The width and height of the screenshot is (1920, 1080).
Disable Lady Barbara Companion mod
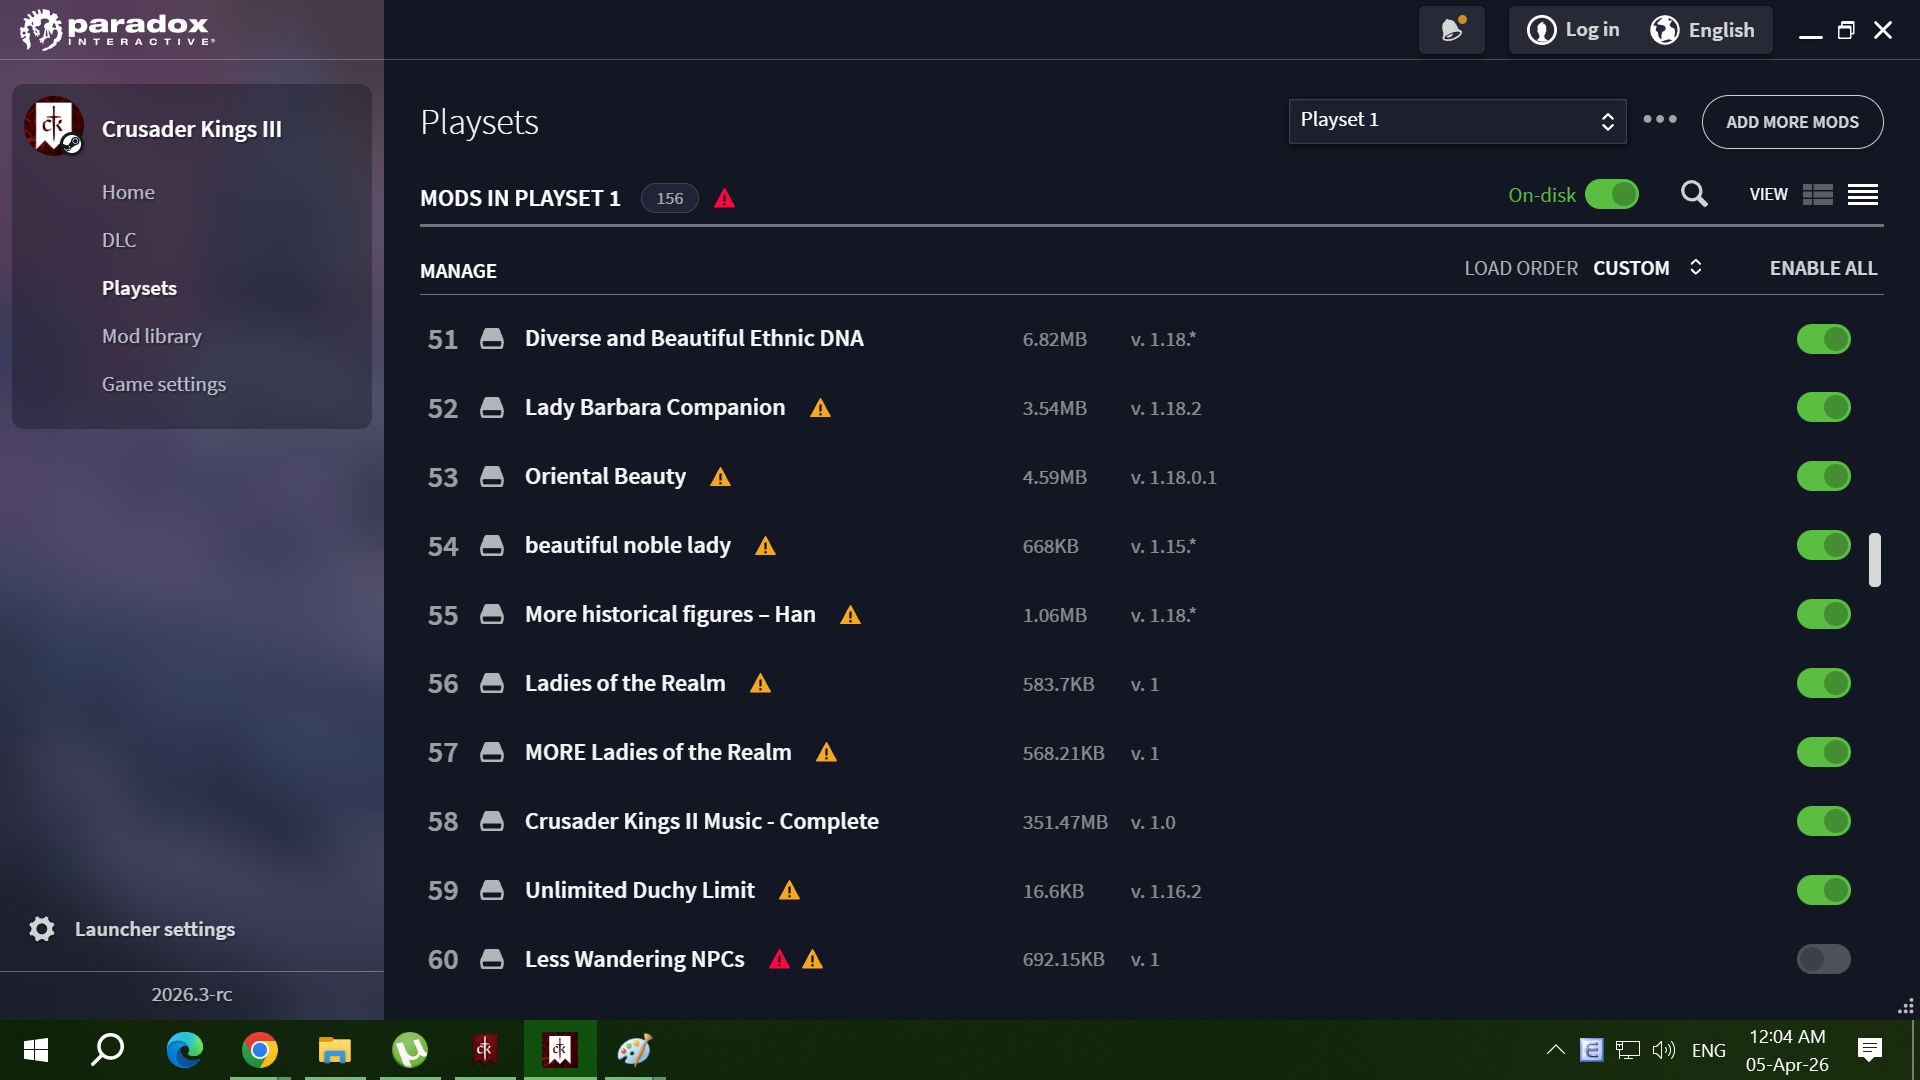[x=1824, y=408]
